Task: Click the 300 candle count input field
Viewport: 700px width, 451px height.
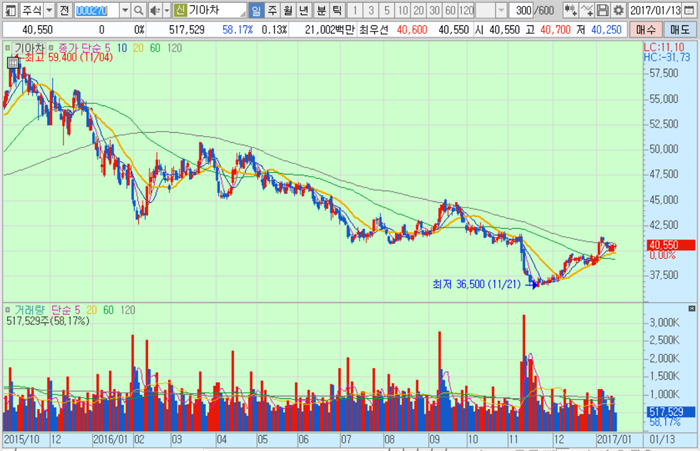Action: (x=518, y=9)
